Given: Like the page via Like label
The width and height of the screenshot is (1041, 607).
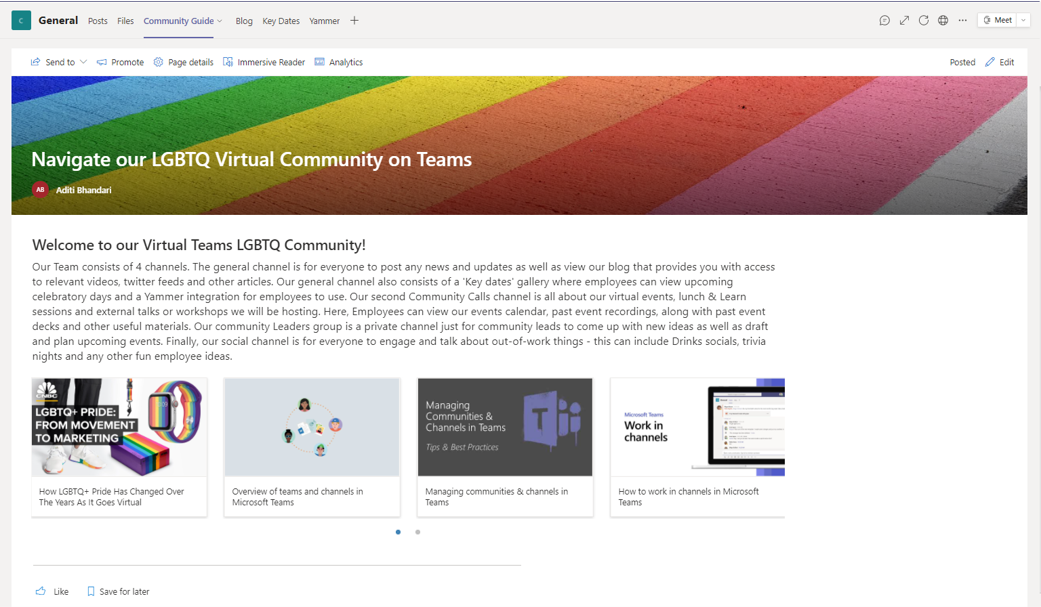Looking at the screenshot, I should pyautogui.click(x=61, y=592).
